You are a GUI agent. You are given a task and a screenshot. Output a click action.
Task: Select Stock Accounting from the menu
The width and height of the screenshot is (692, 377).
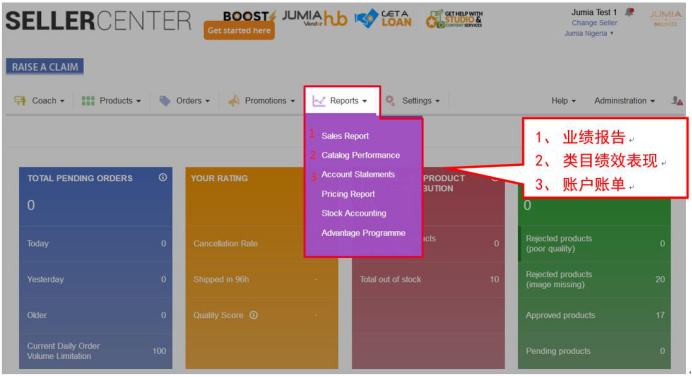coord(354,213)
